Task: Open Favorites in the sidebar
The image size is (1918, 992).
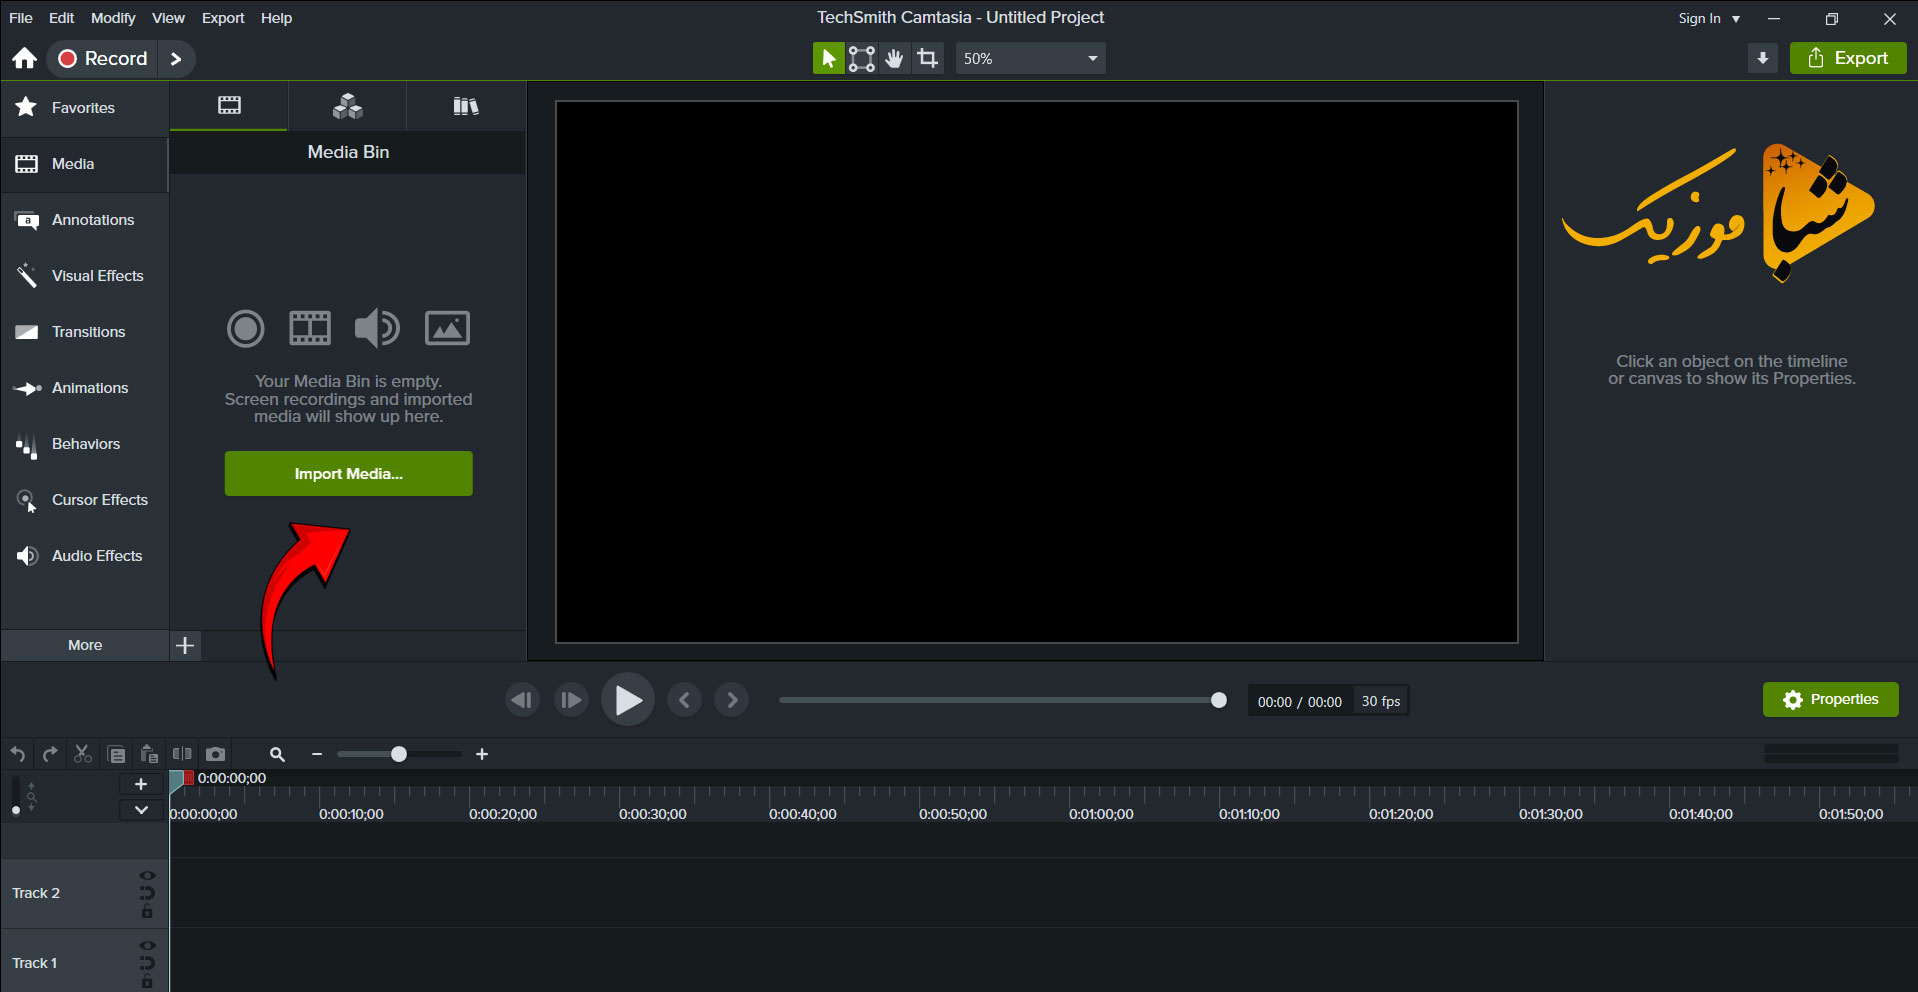Action: (x=84, y=107)
